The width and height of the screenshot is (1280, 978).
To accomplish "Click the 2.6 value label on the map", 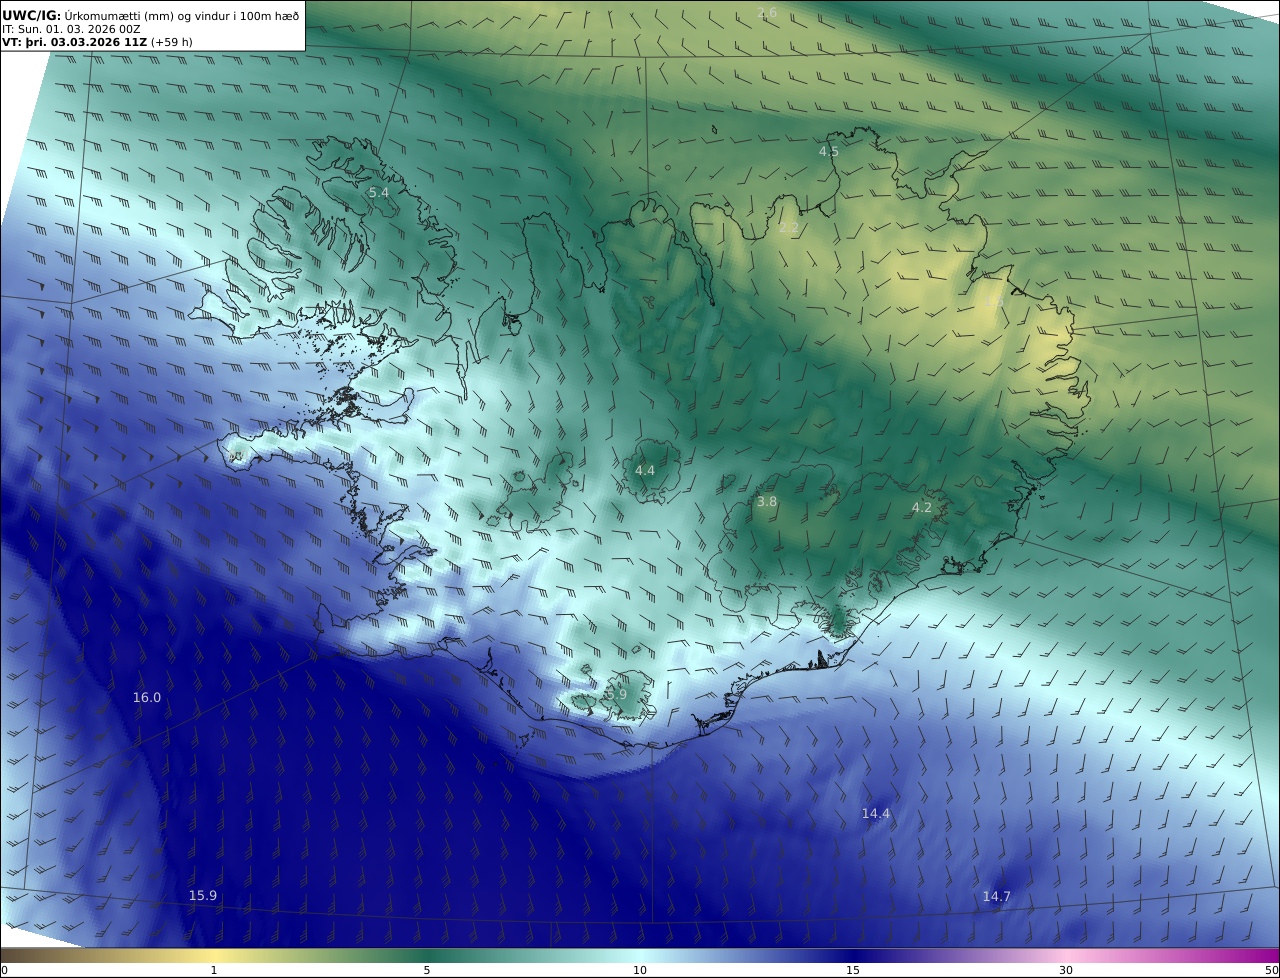I will (767, 12).
